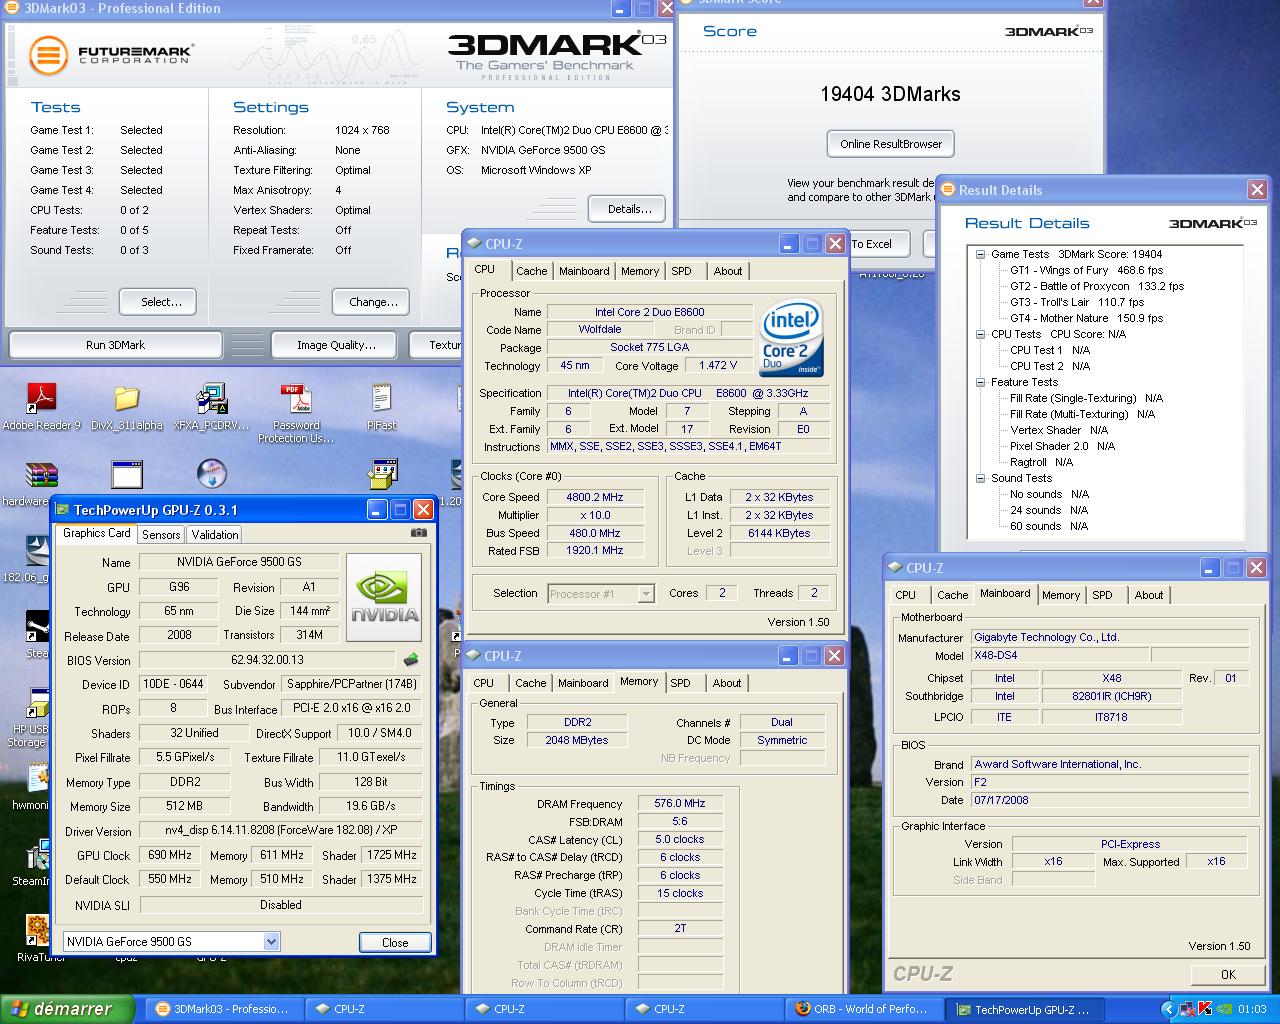Switch to the Validation tab in GPU-Z
This screenshot has width=1280, height=1024.
pos(215,535)
